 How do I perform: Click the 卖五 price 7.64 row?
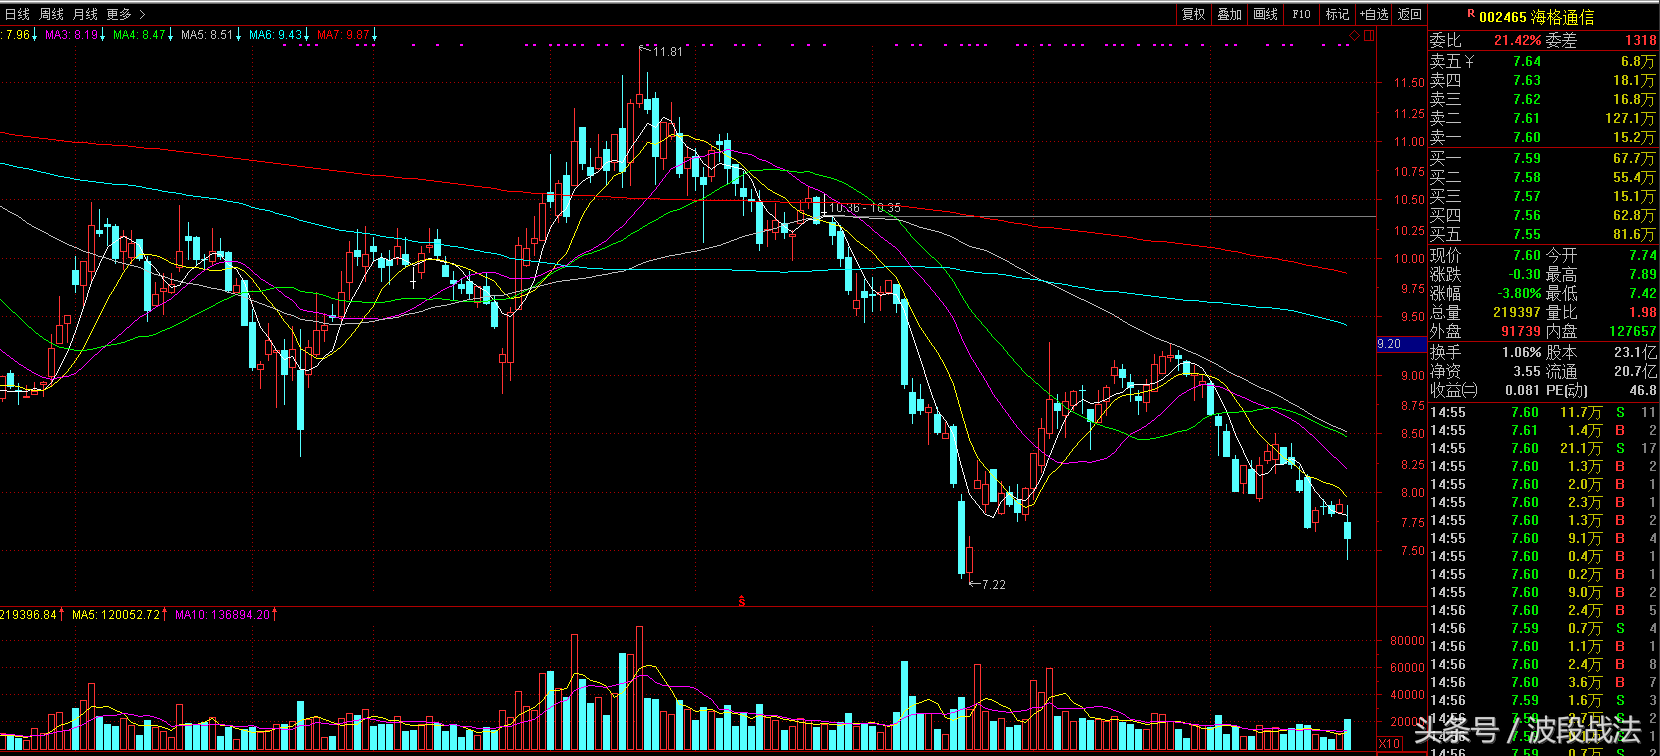coord(1543,61)
